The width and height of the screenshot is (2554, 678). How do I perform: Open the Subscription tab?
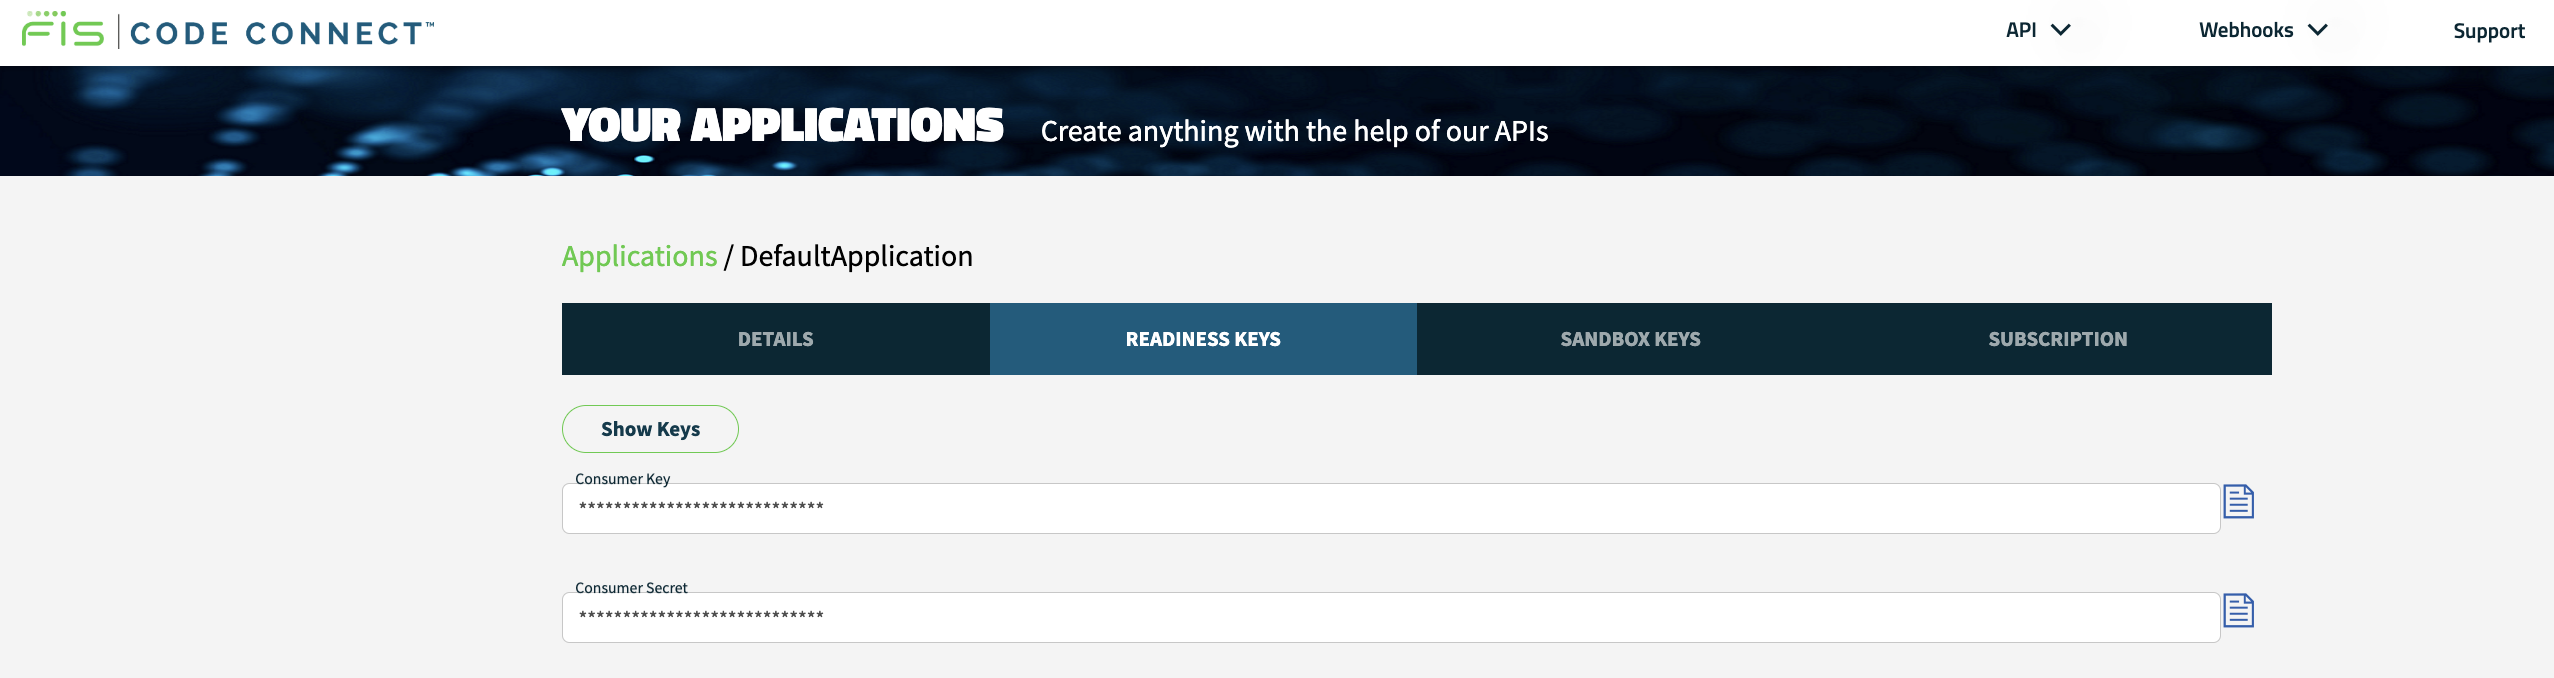[x=2057, y=338]
